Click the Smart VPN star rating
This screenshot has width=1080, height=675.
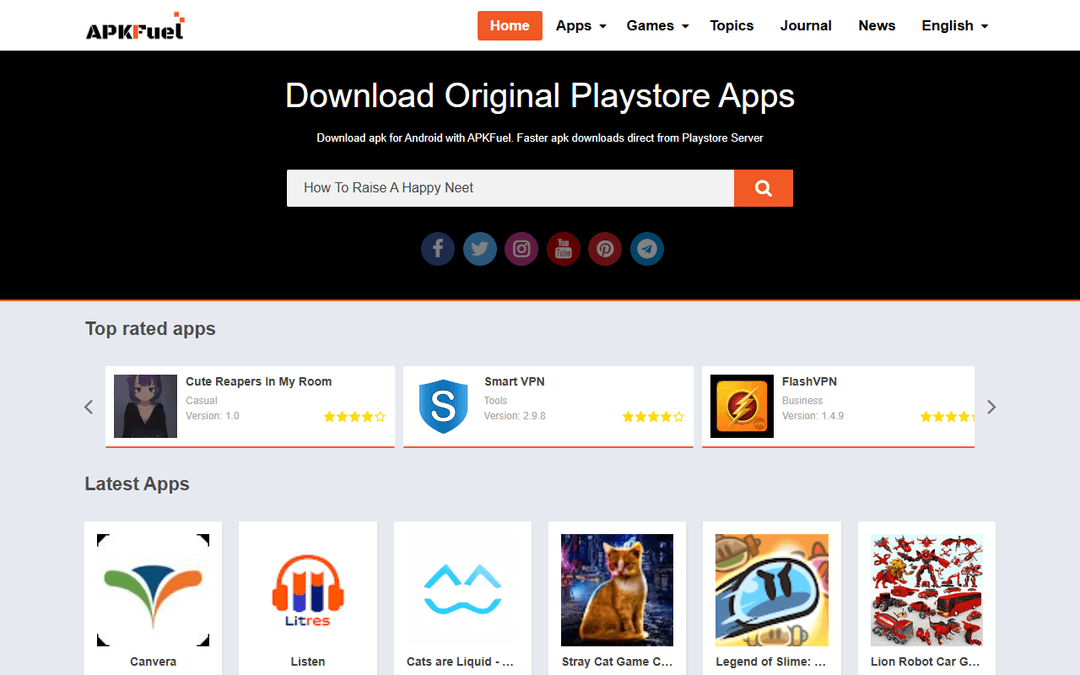pos(653,417)
